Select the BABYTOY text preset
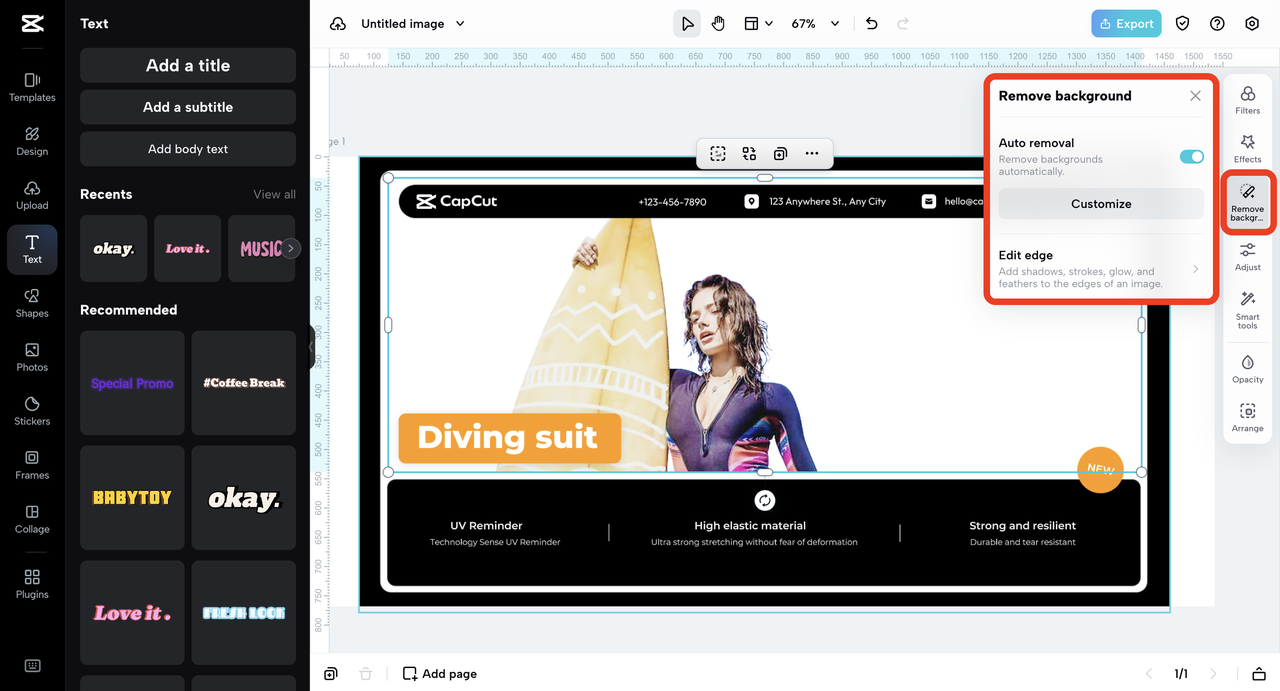Screen dimensions: 1280x691 tap(132, 498)
